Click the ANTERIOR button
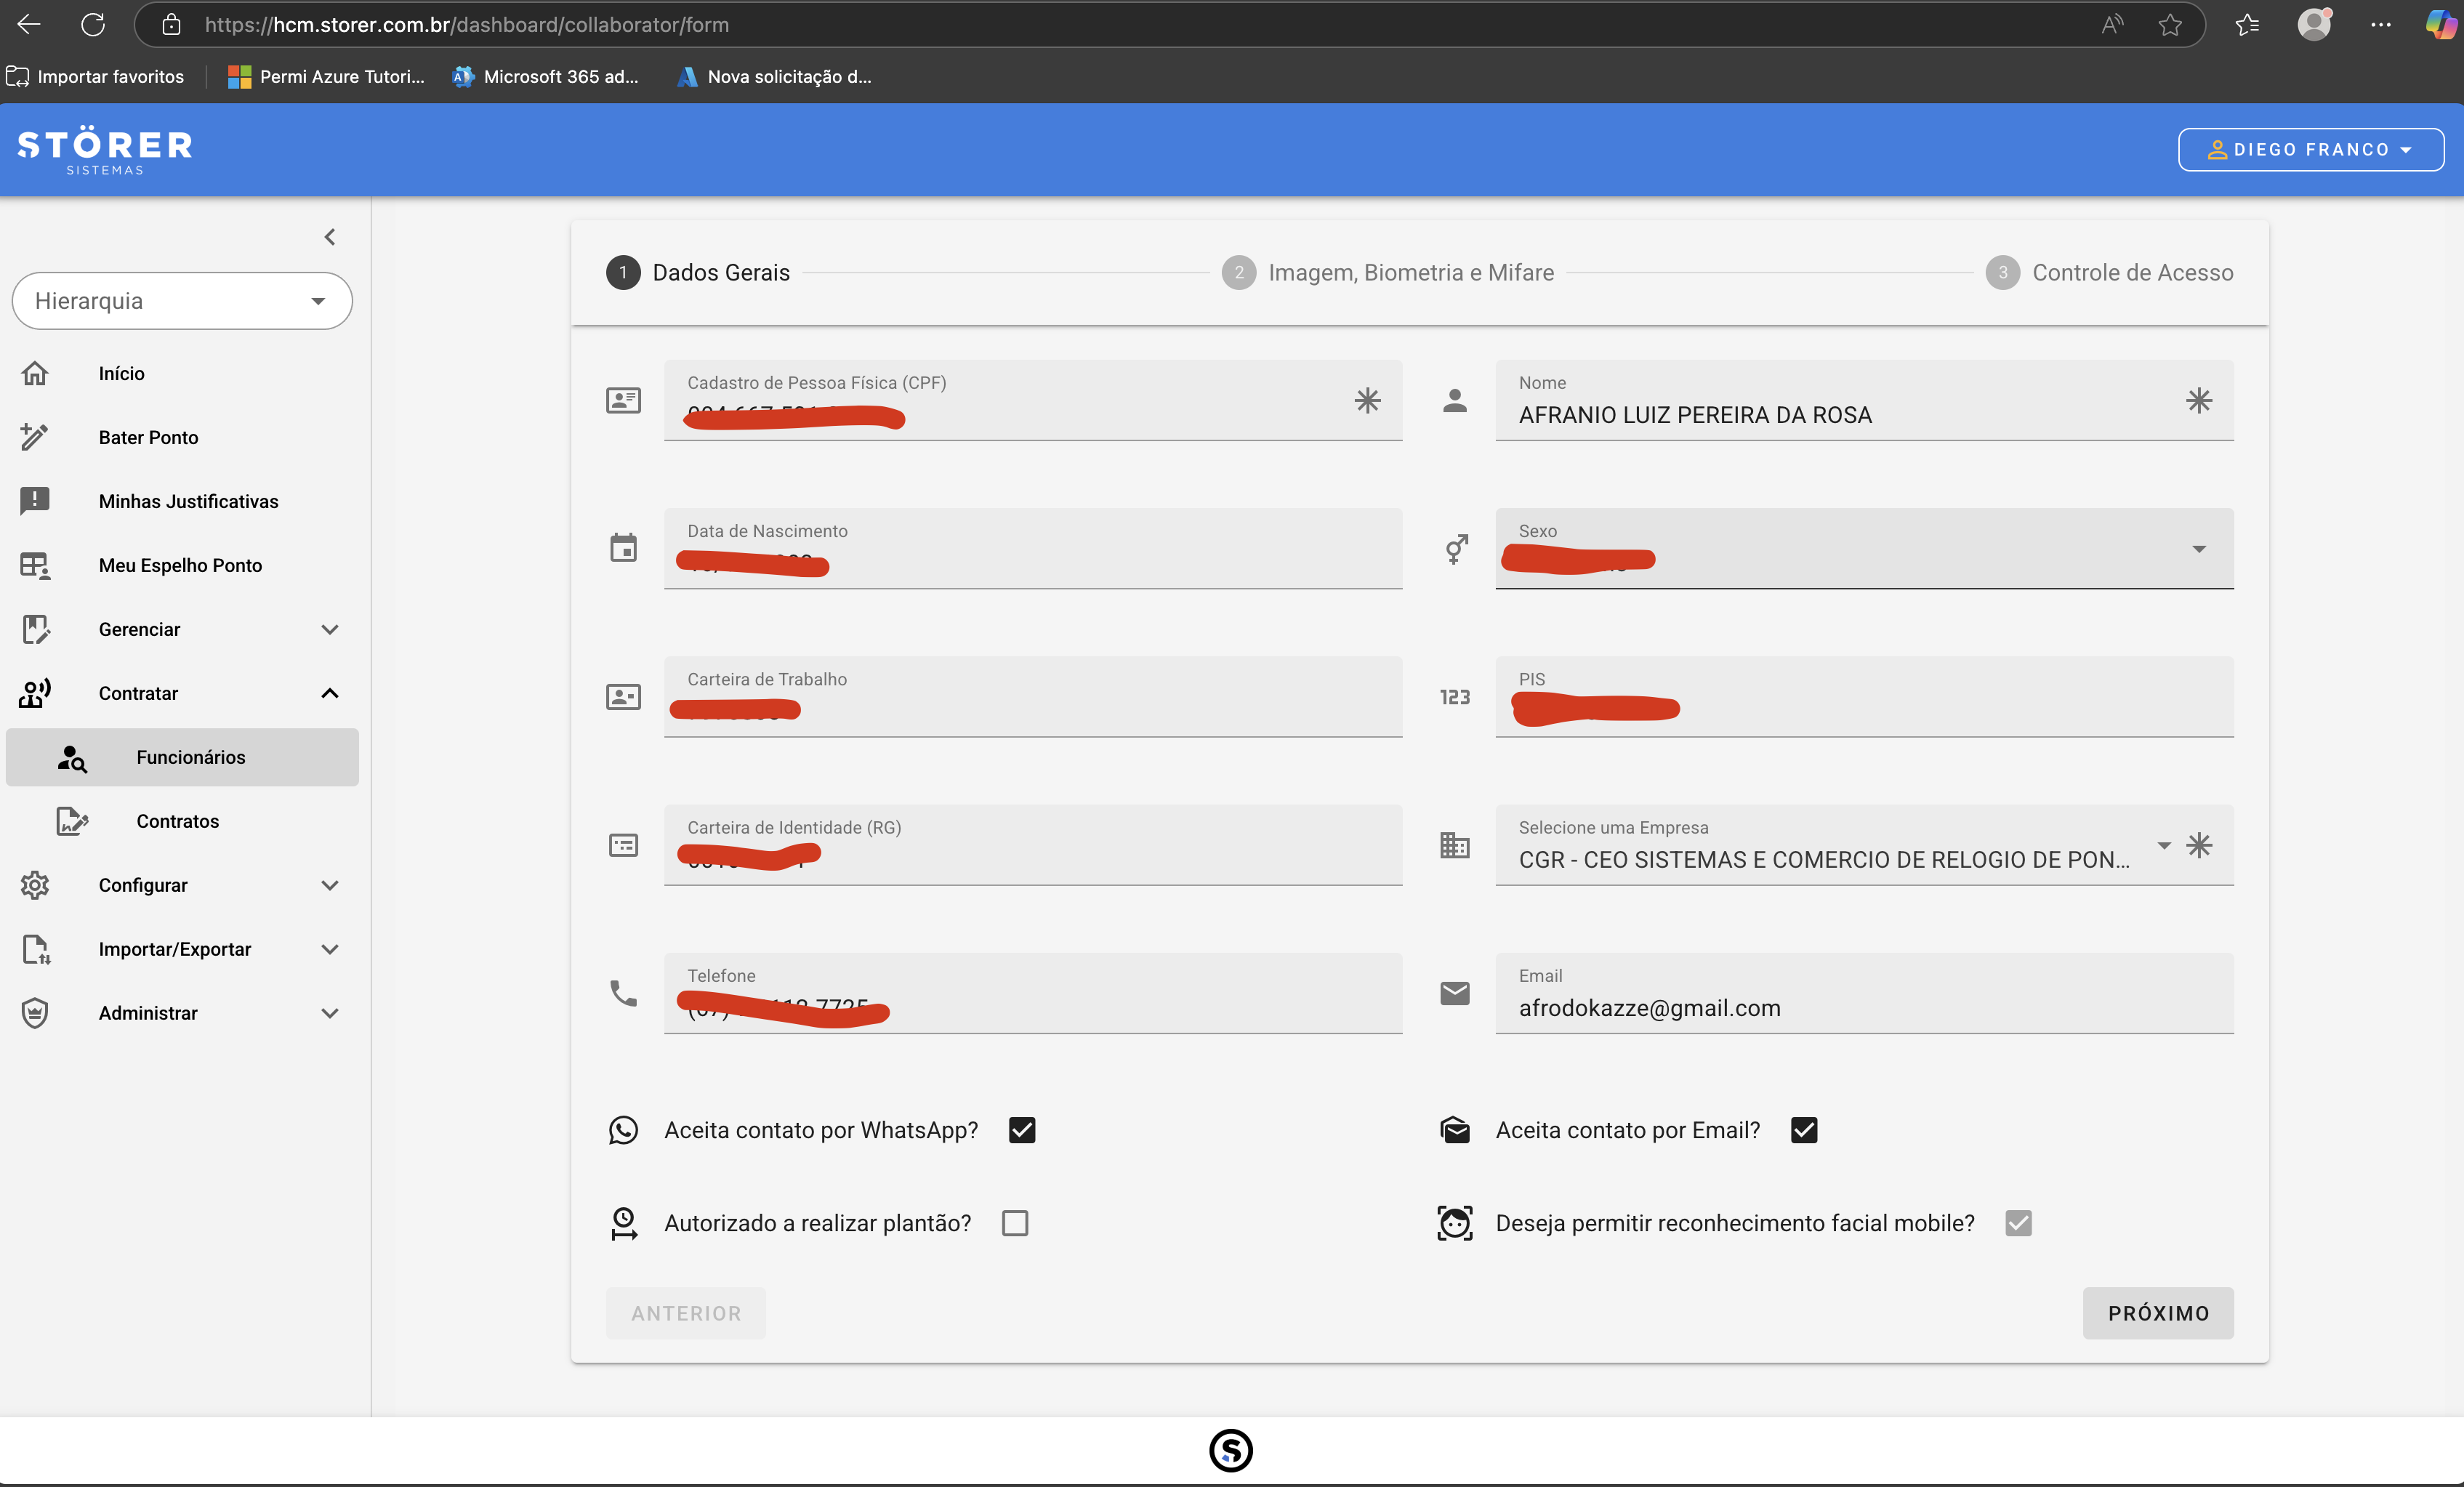 [x=686, y=1313]
